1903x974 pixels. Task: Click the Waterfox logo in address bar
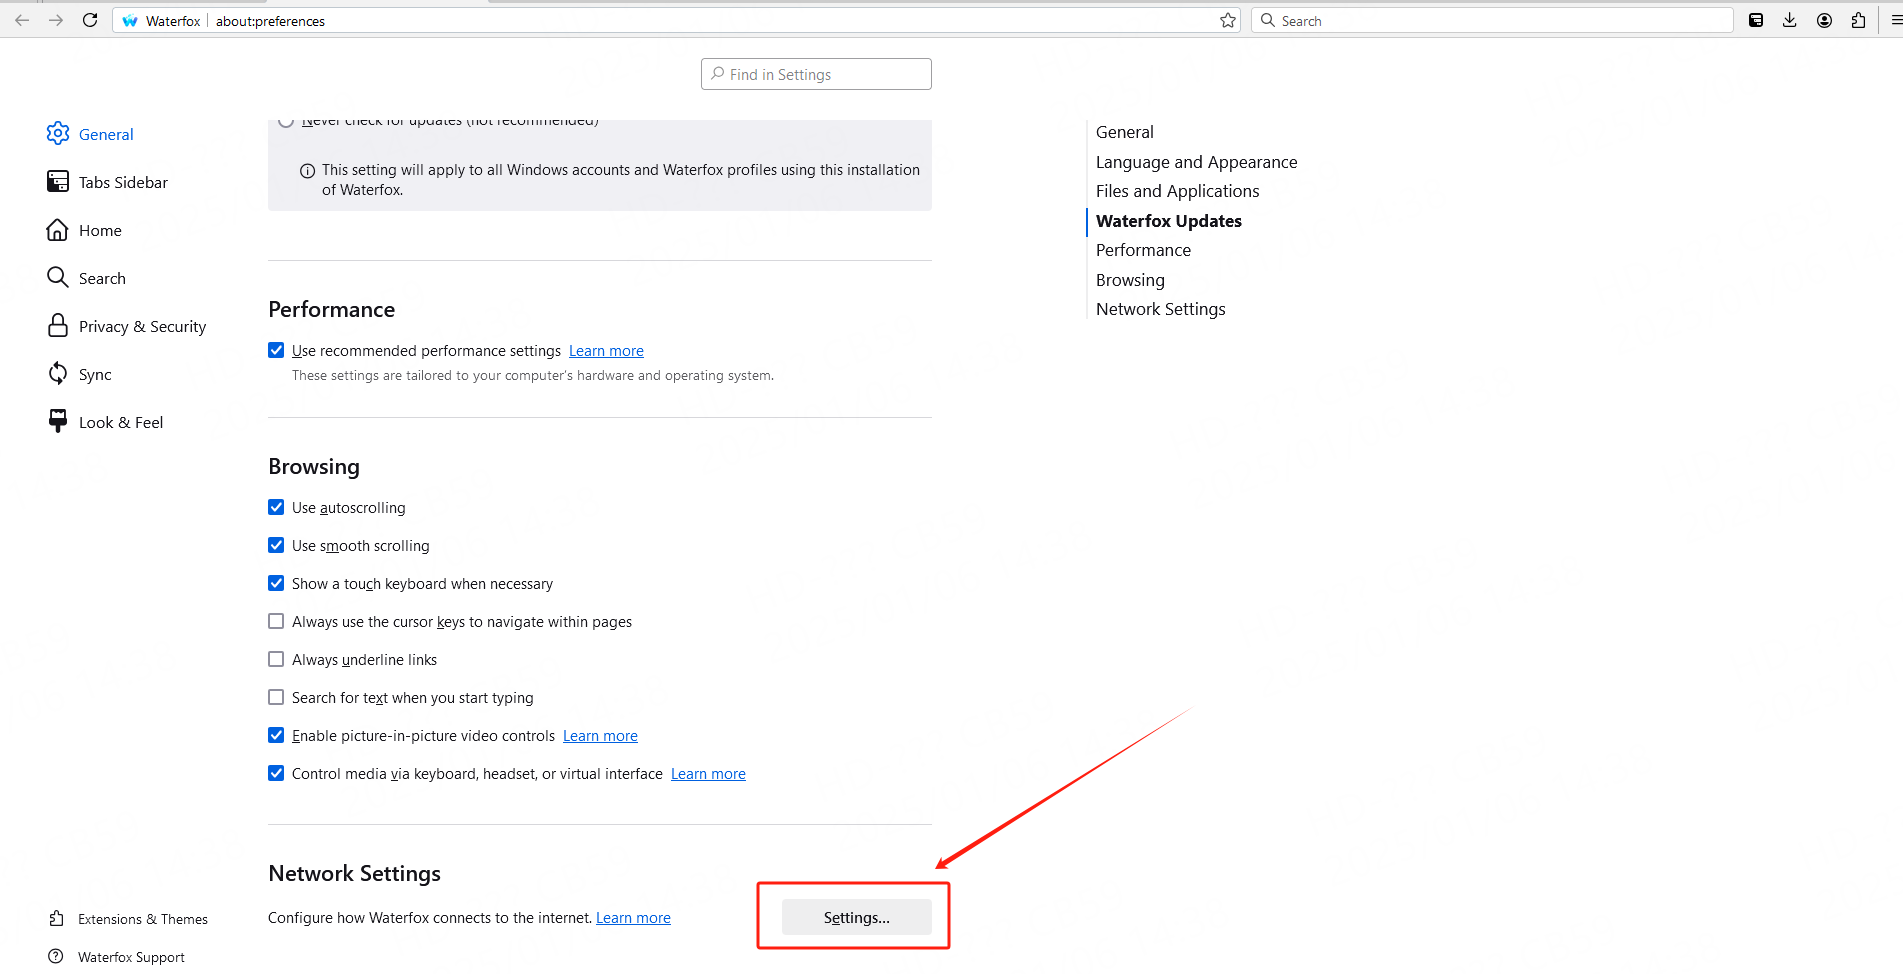pos(130,21)
